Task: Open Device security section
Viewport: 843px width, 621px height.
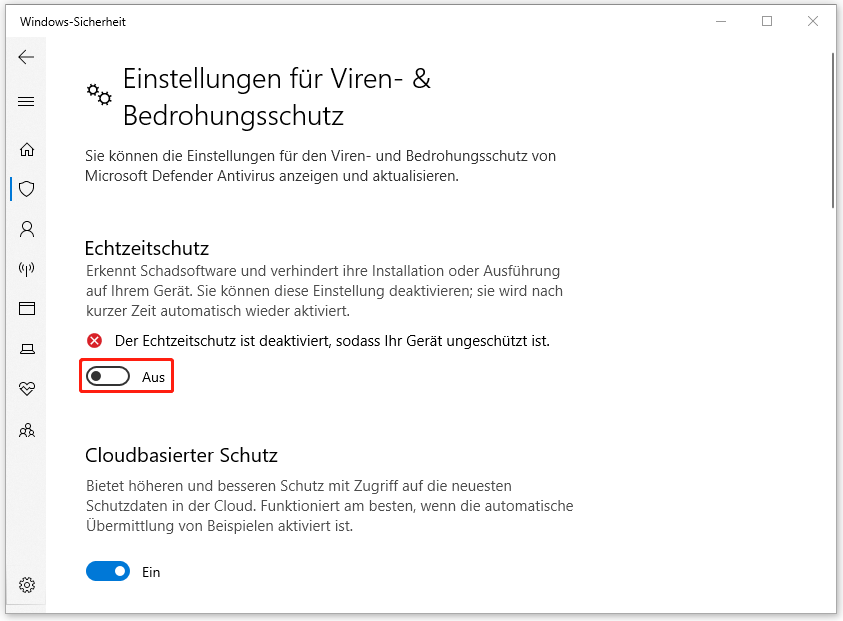Action: 27,348
